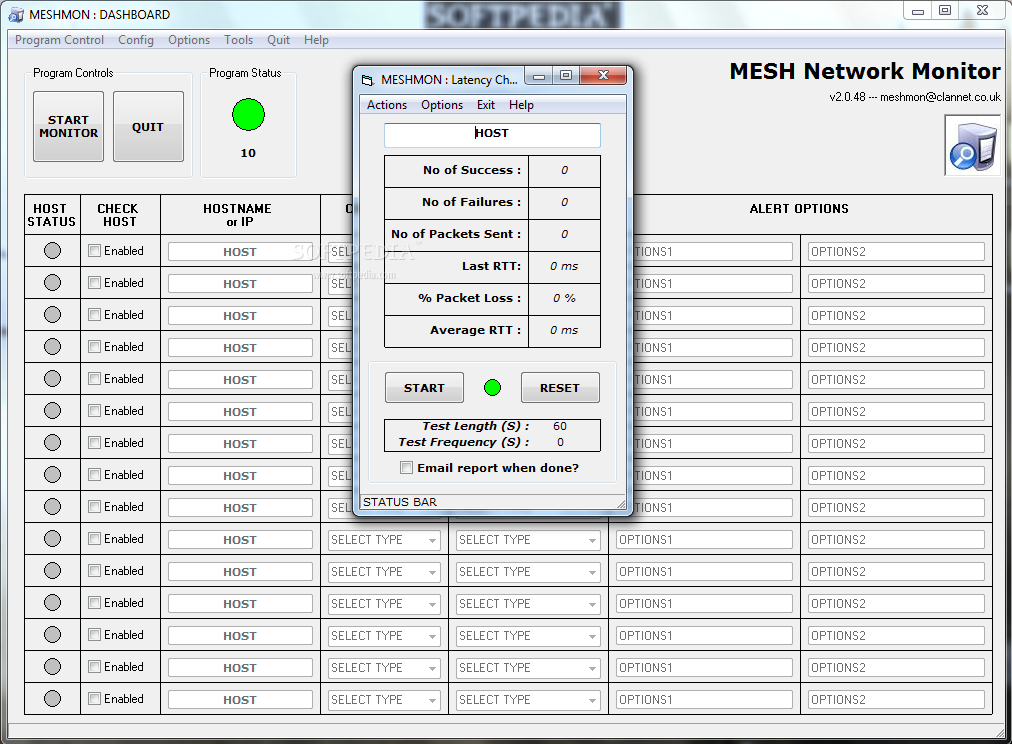
Task: Check Enabled checkbox in the eleventh row
Action: [95, 570]
